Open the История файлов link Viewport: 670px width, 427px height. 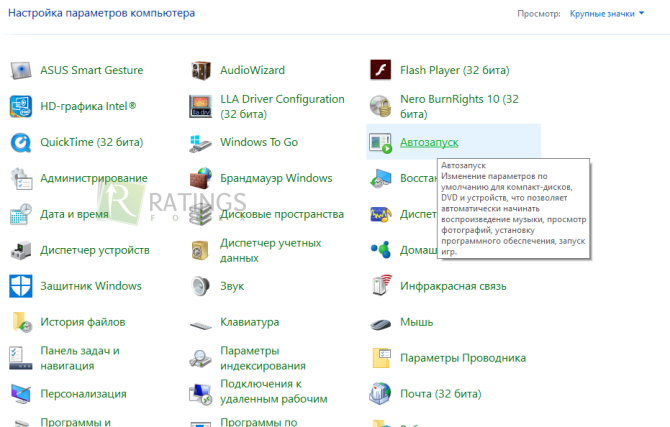click(83, 322)
